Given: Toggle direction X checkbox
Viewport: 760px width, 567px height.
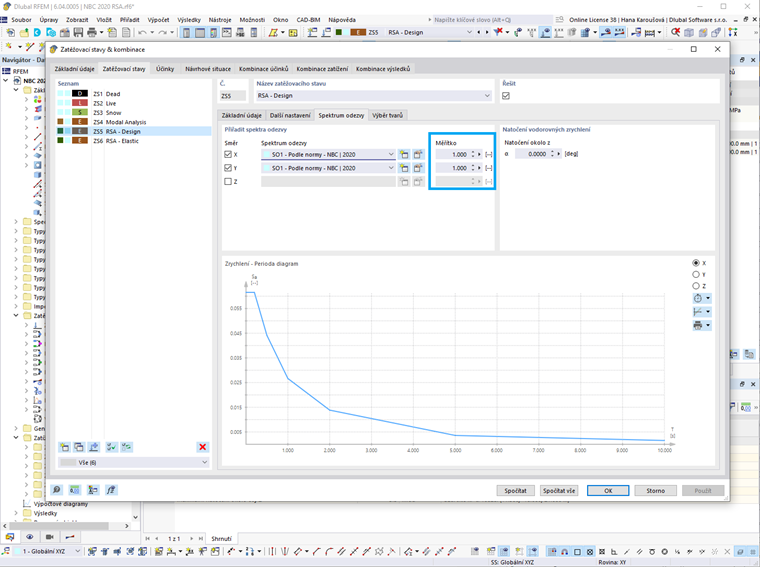Looking at the screenshot, I should pos(228,155).
